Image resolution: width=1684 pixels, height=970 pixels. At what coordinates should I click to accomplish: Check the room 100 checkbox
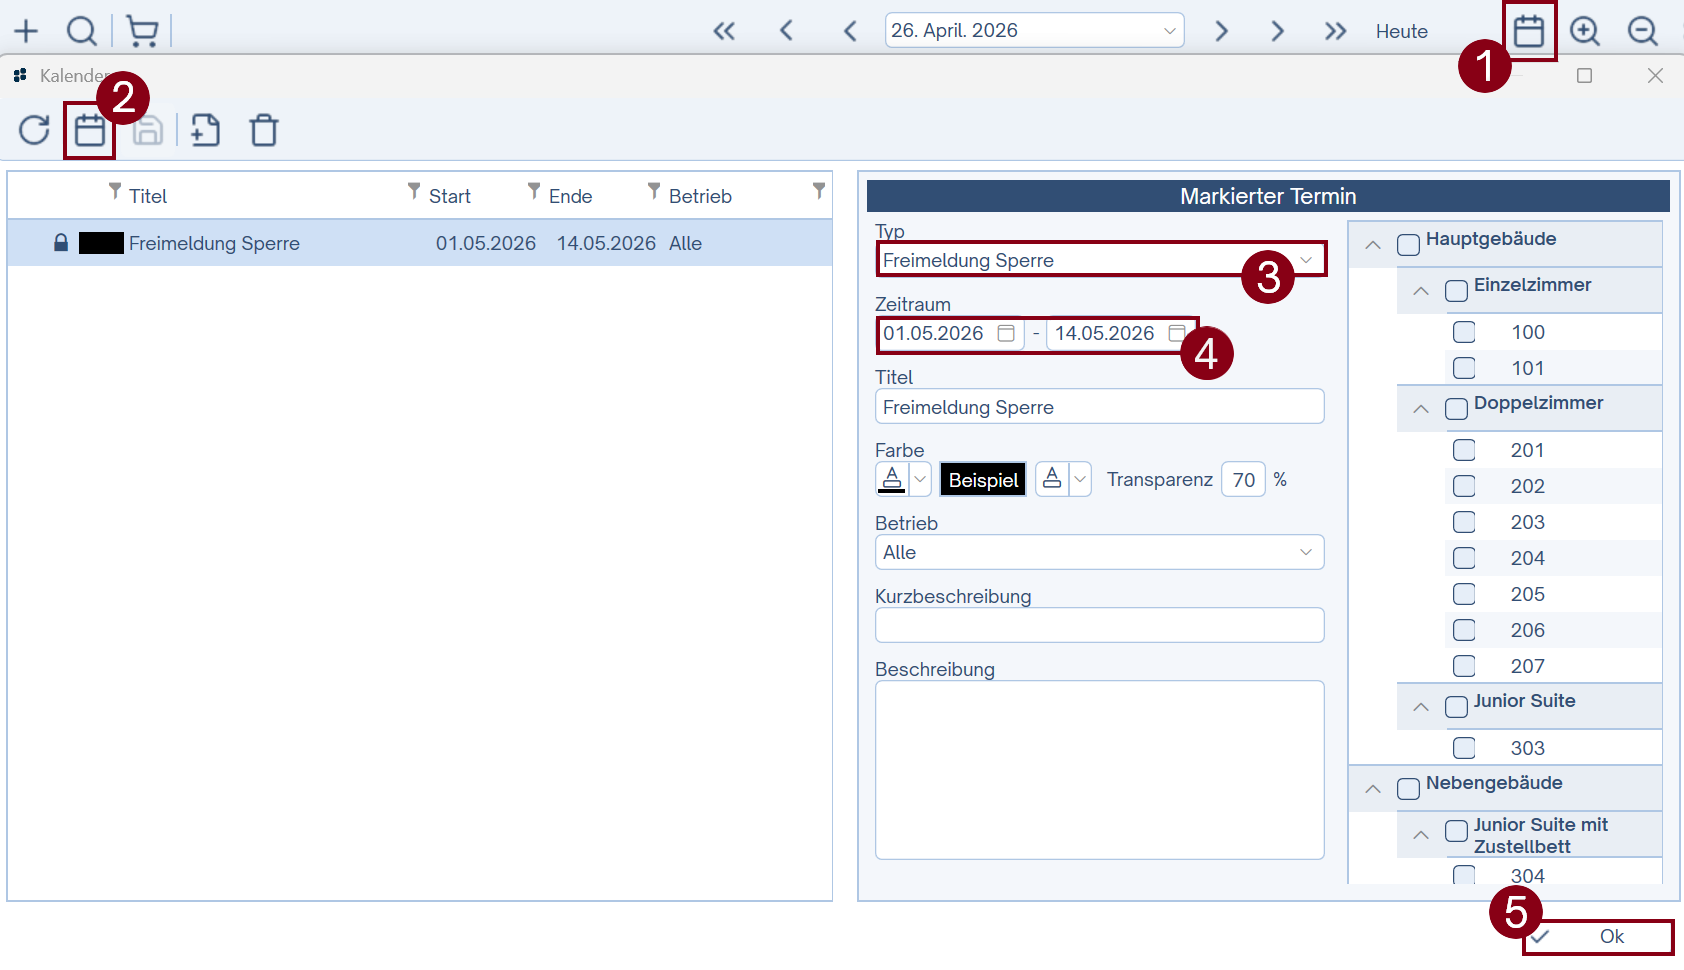coord(1464,332)
